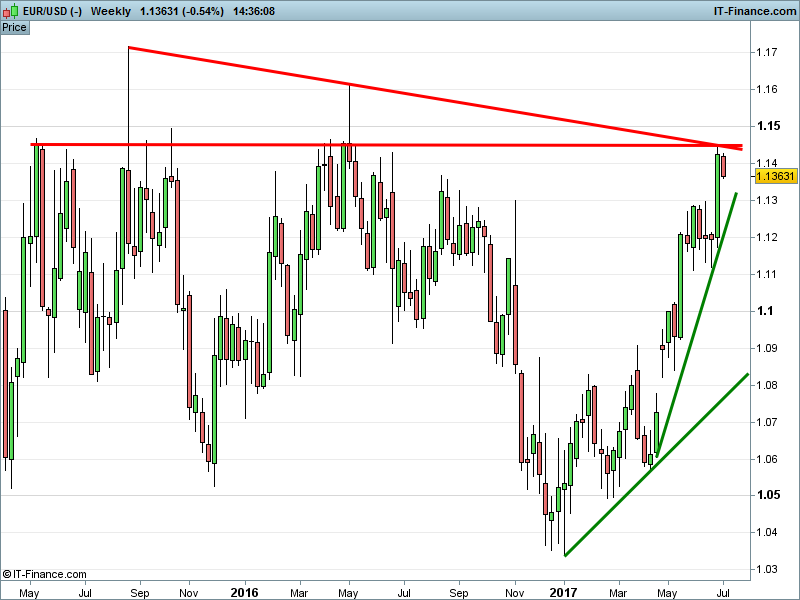Viewport: 800px width, 600px height.
Task: Click the yellow 1.13631 current price tag
Action: click(x=775, y=177)
